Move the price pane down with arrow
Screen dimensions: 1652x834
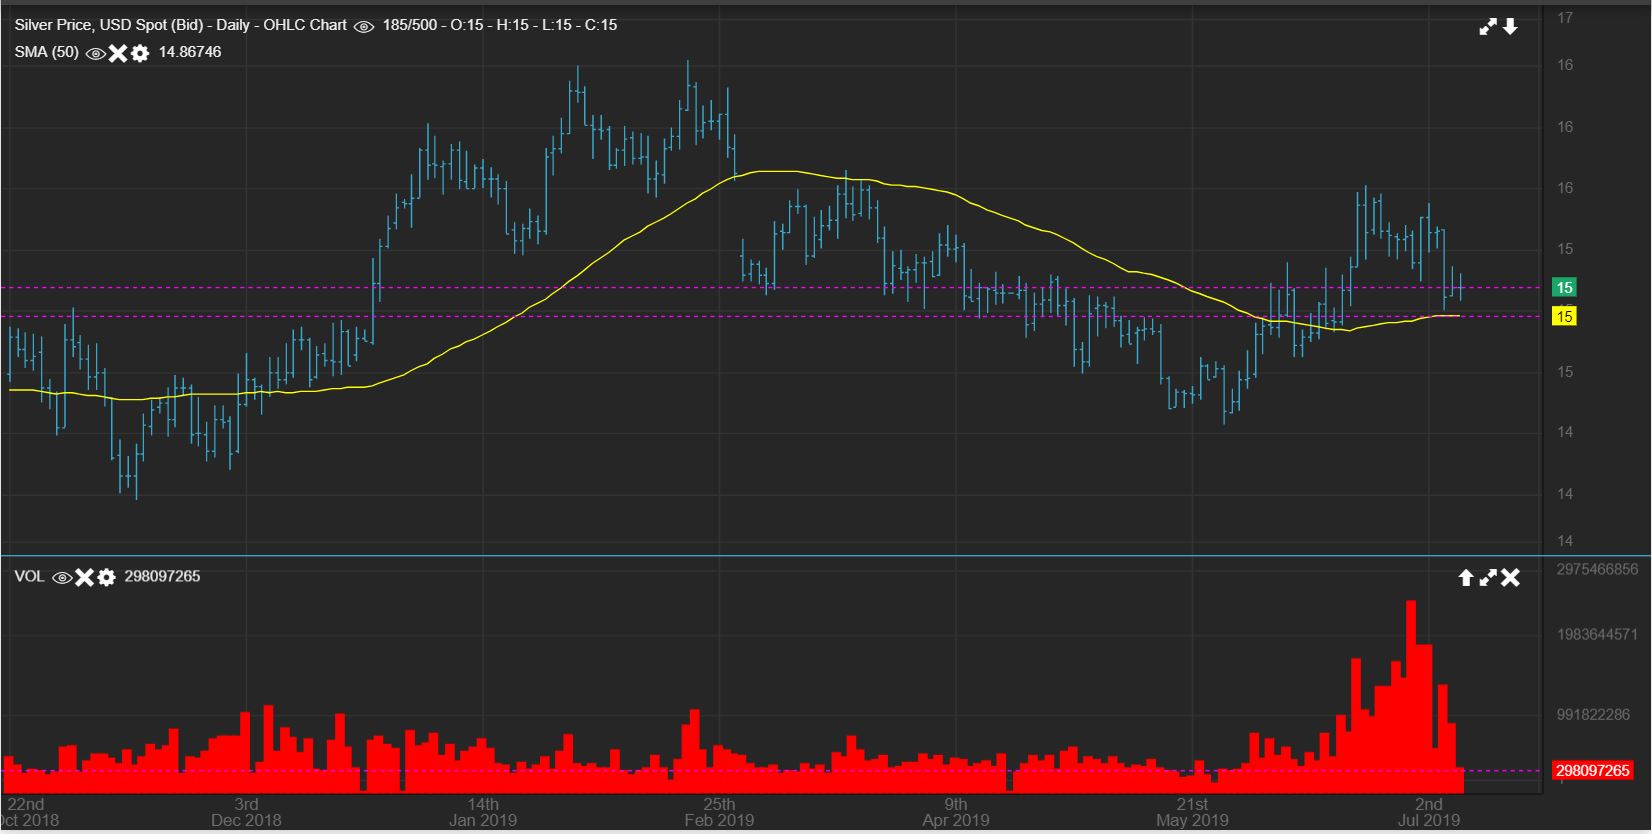[x=1510, y=27]
